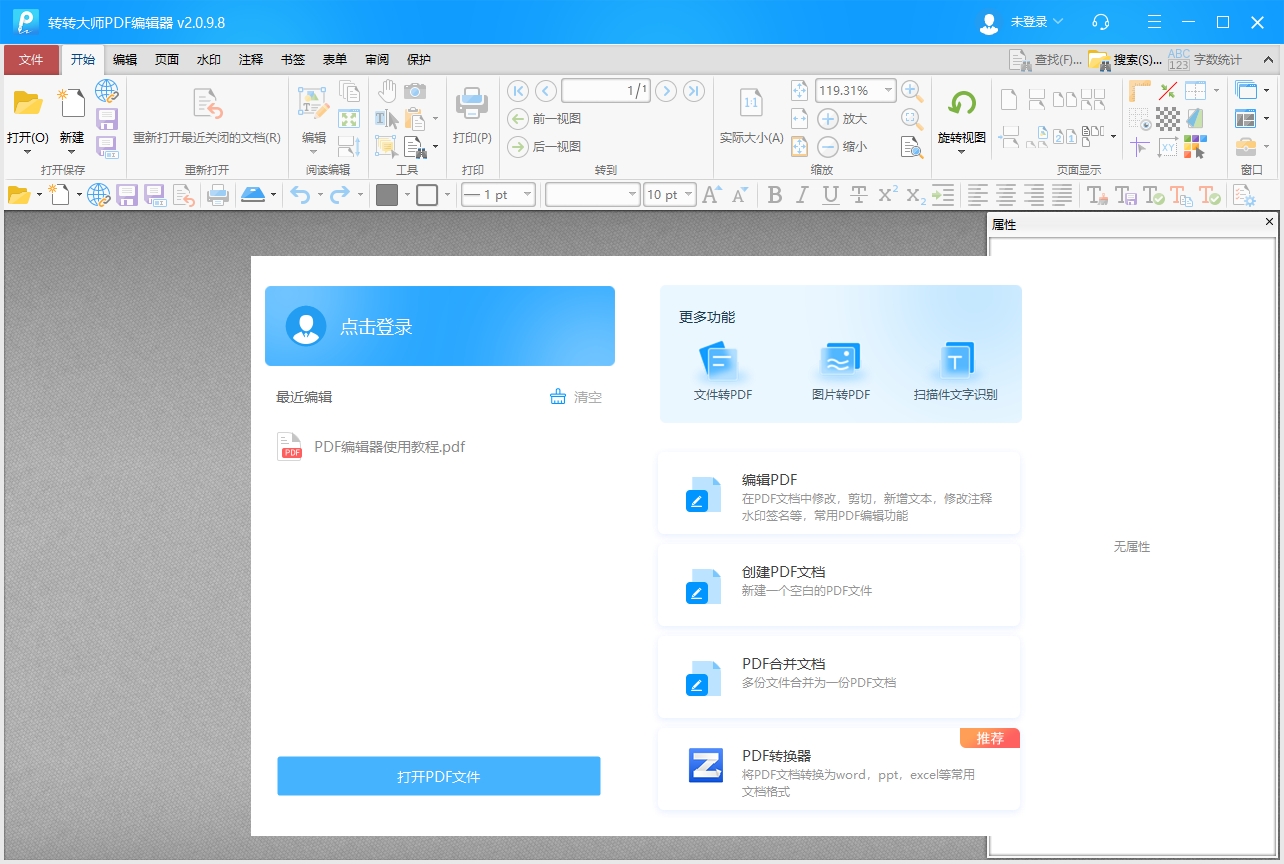Open the 创建PDF文档 card
This screenshot has width=1284, height=864.
pos(839,585)
